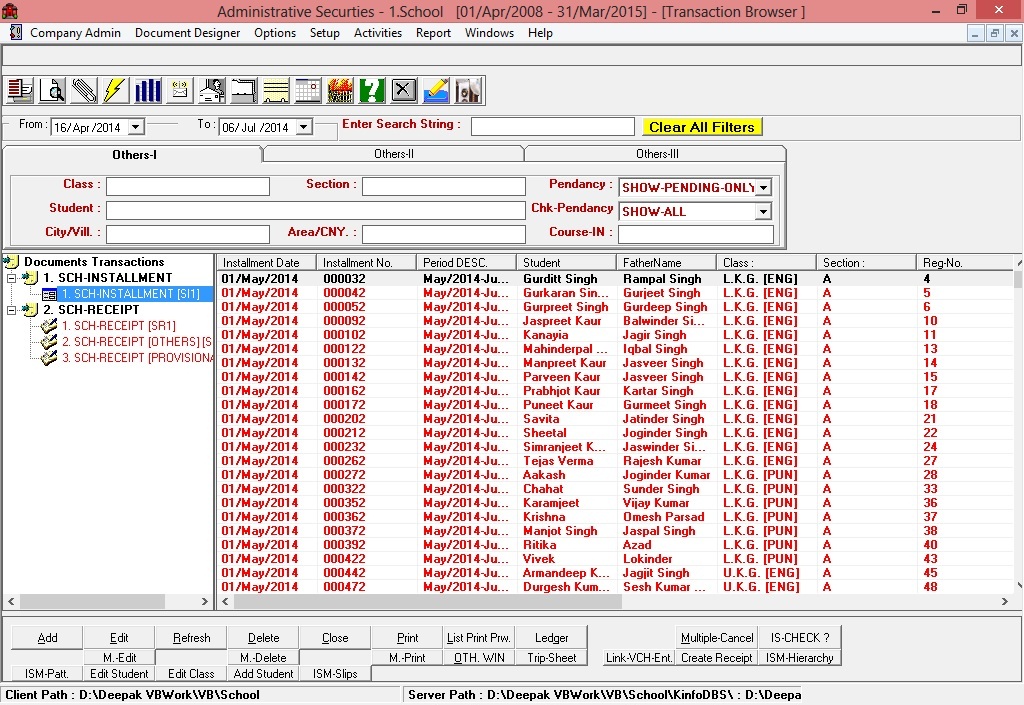
Task: Select the row for student Tejas Verma
Action: tap(615, 461)
